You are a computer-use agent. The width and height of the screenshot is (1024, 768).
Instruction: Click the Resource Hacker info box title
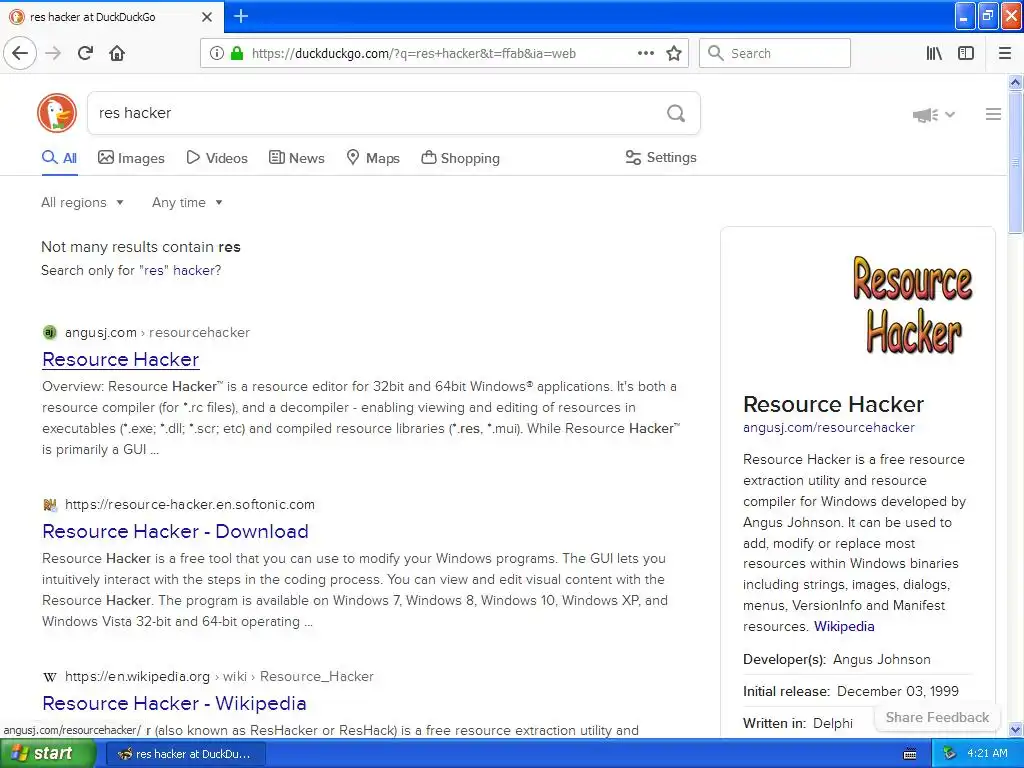[x=833, y=404]
